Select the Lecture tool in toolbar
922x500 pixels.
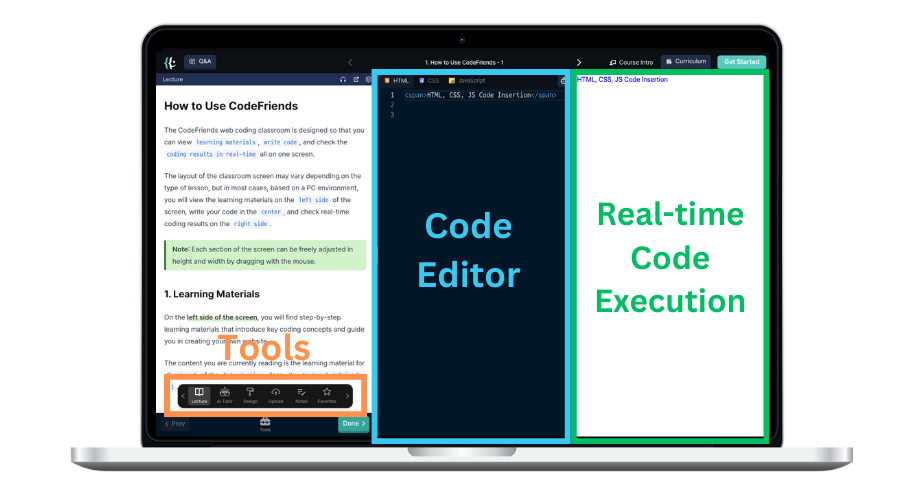click(199, 395)
